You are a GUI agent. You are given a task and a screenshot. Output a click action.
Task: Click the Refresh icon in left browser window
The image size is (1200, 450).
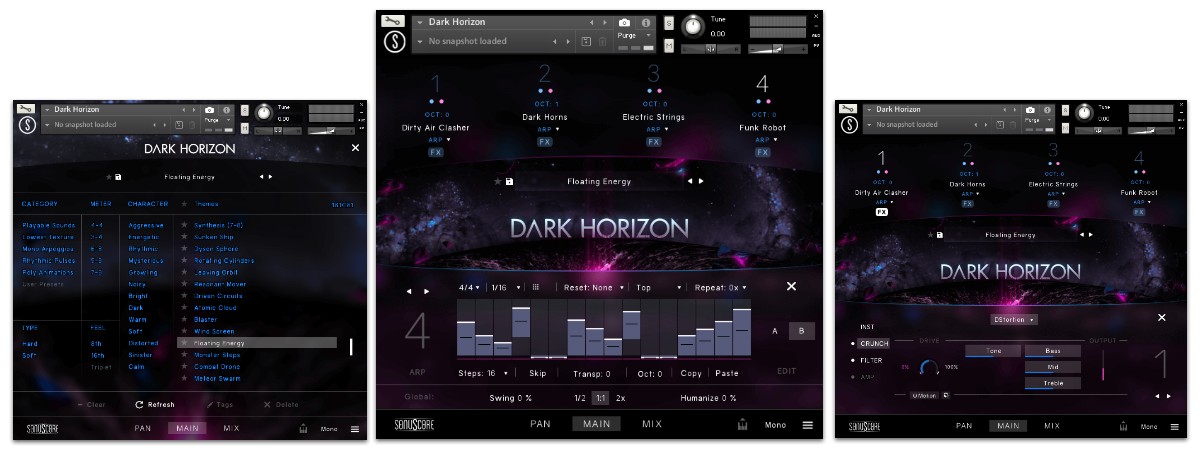pos(139,405)
